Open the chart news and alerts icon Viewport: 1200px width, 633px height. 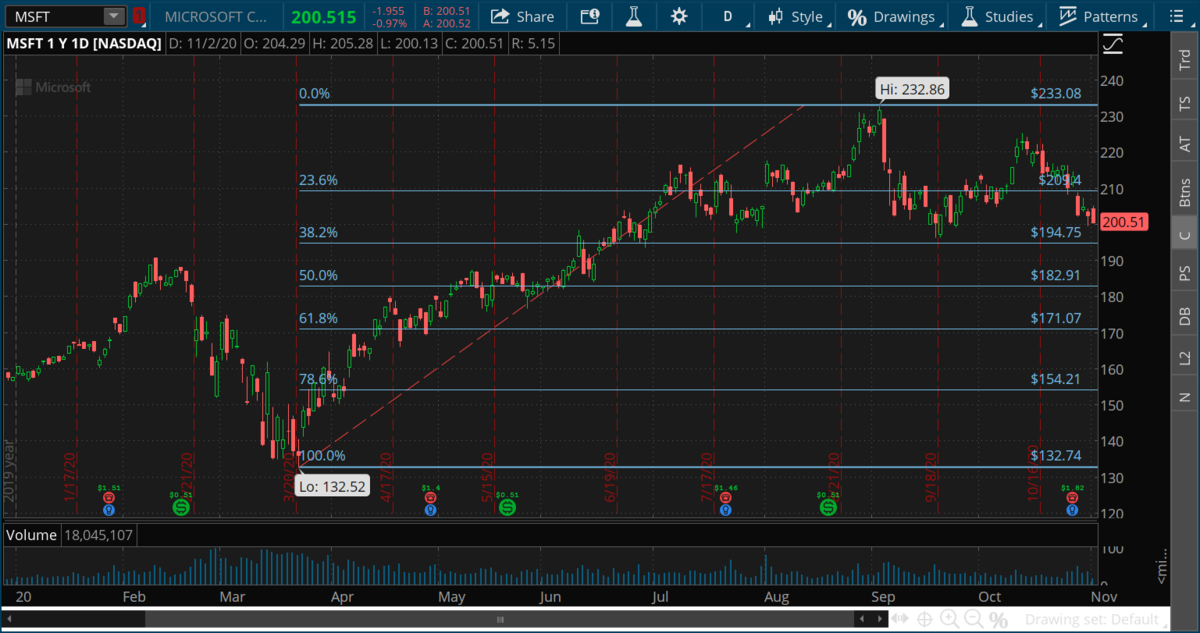pyautogui.click(x=590, y=16)
